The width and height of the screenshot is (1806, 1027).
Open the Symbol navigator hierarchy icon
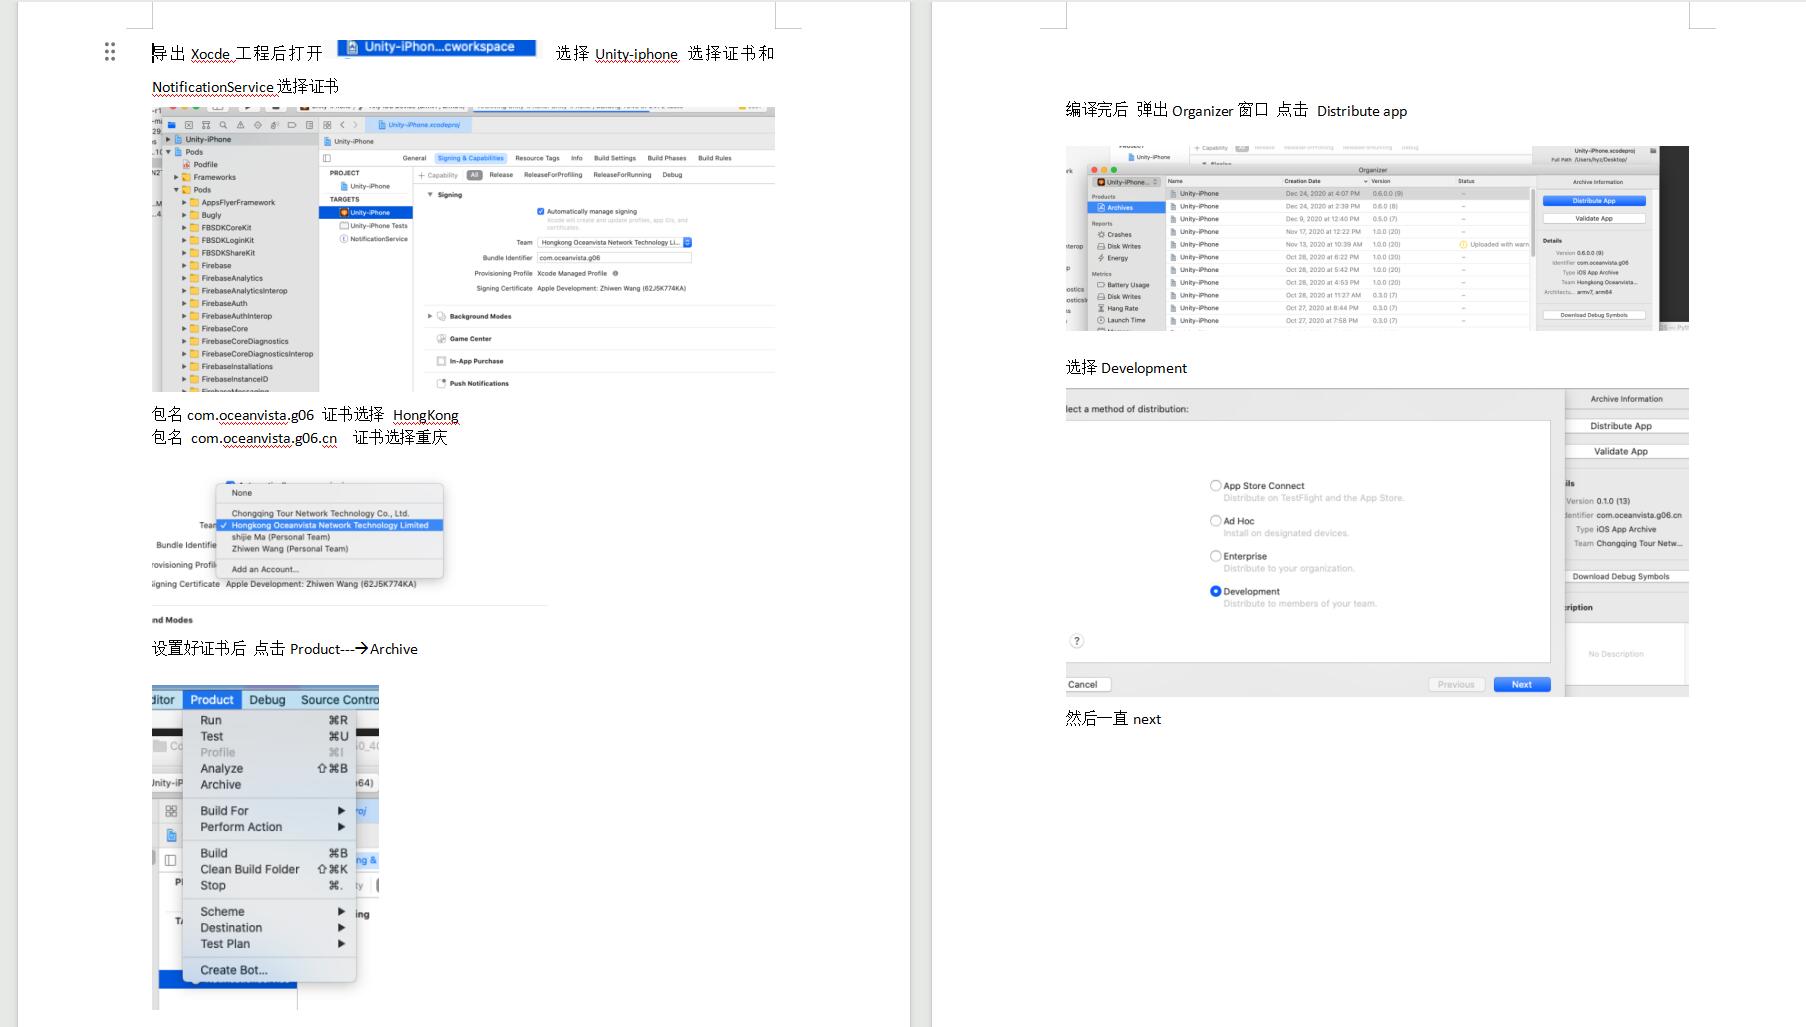coord(206,125)
